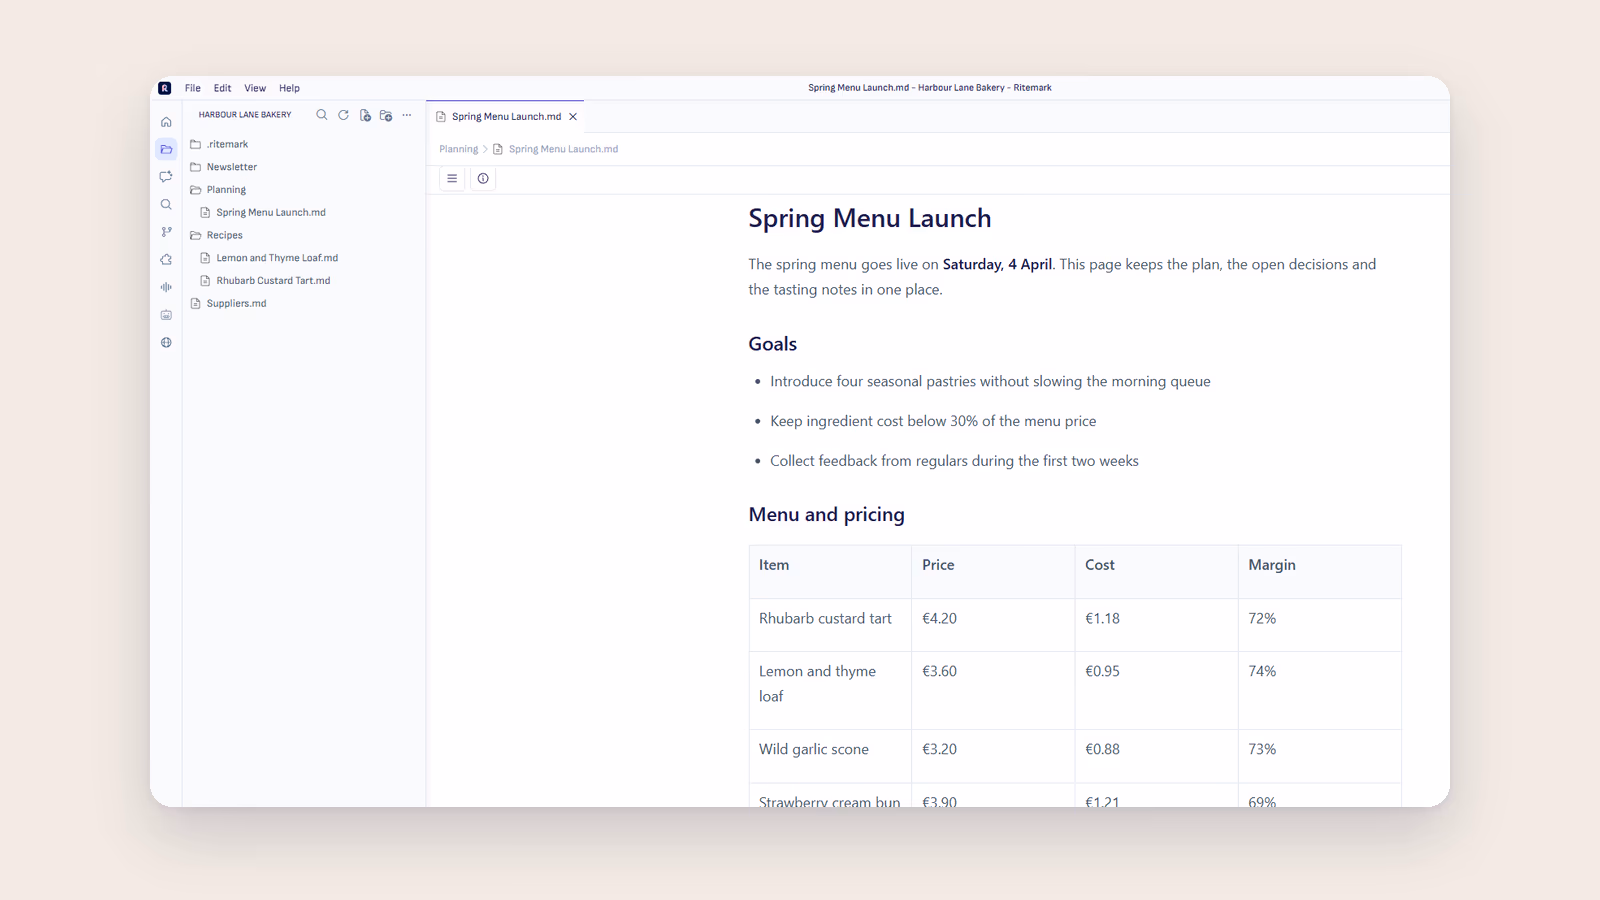The height and width of the screenshot is (900, 1600).
Task: Open the File menu
Action: [193, 88]
